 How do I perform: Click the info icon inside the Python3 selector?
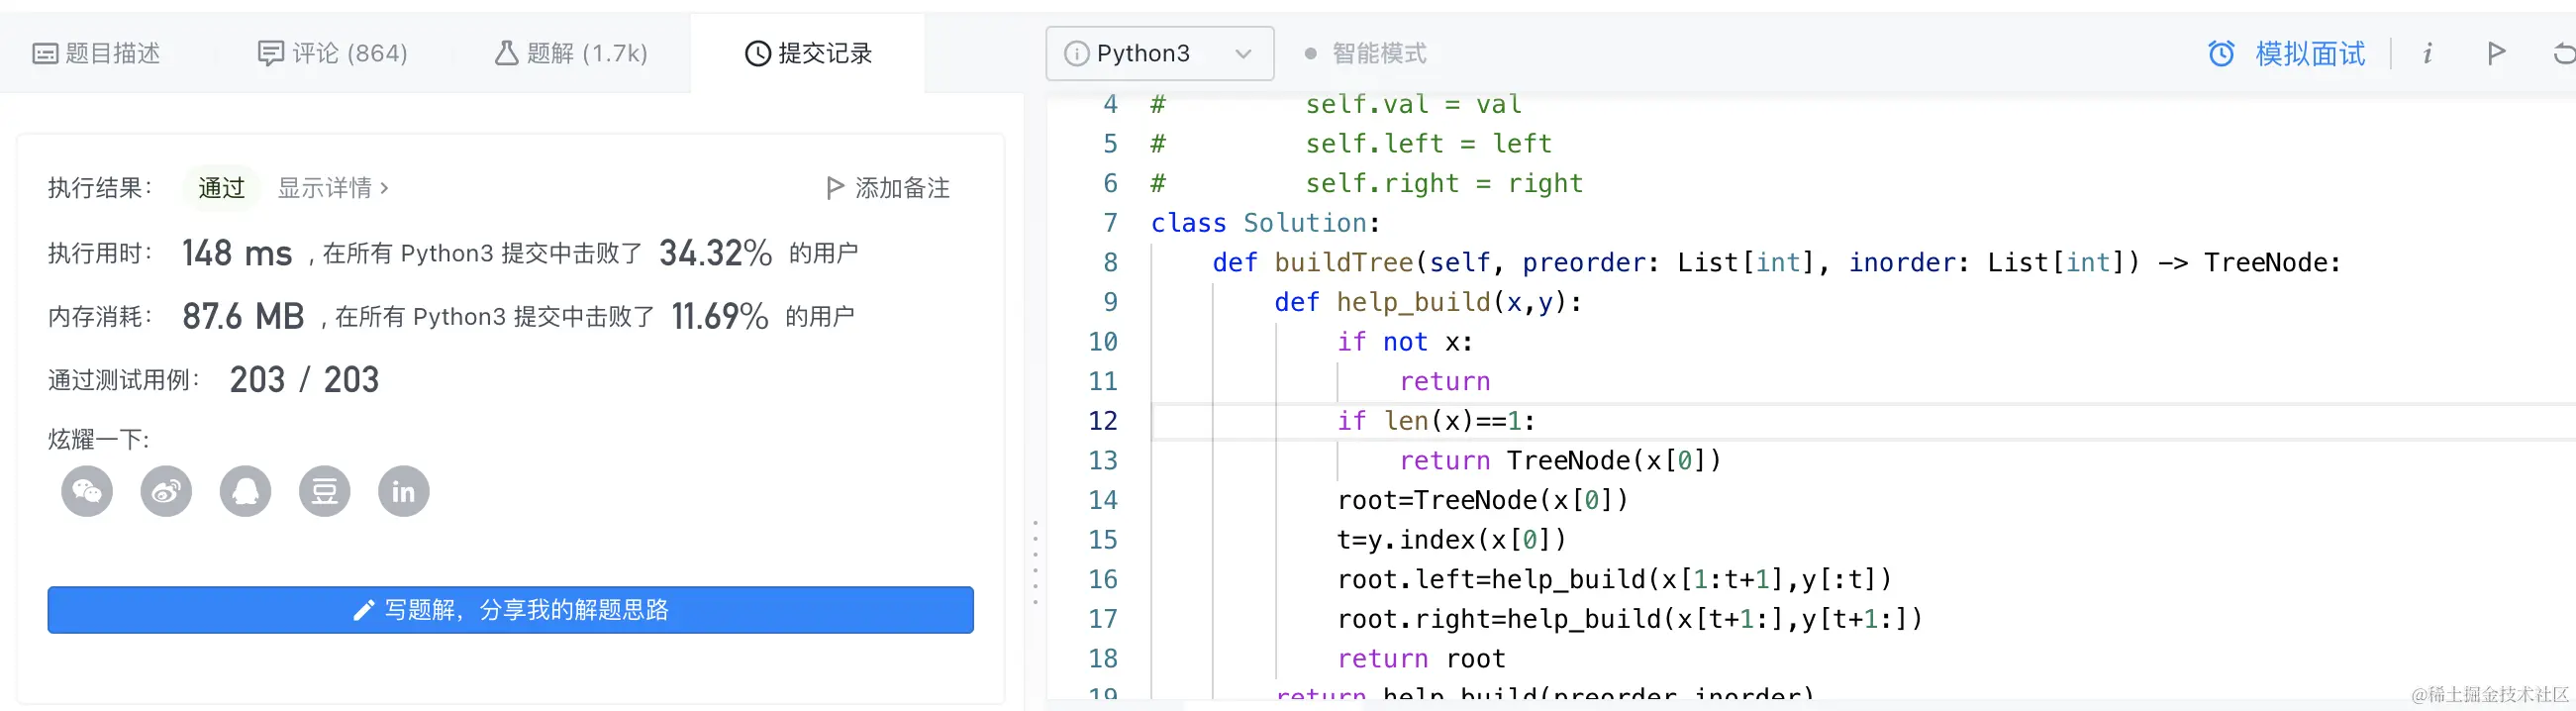click(x=1076, y=53)
